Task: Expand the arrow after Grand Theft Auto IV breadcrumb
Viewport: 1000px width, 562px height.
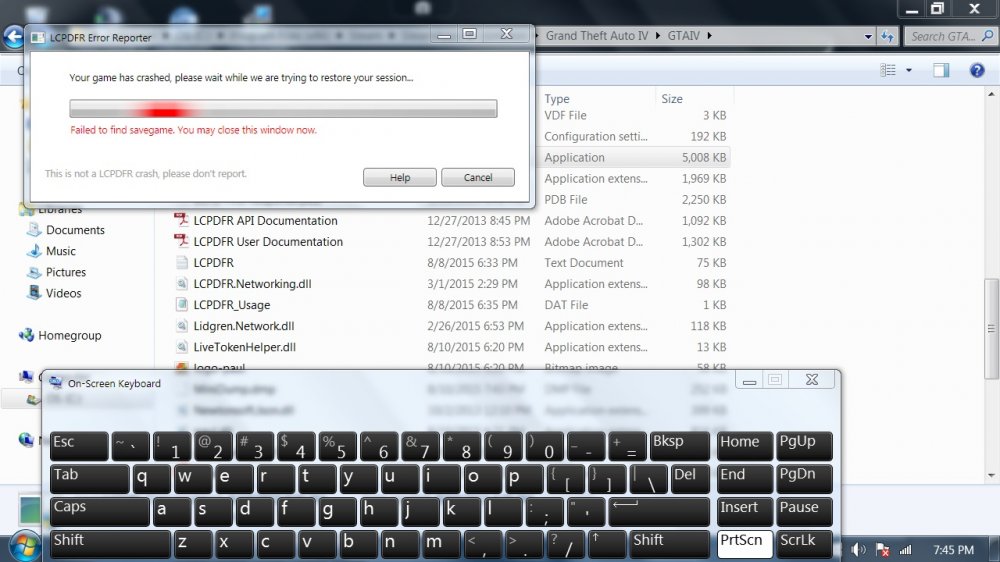Action: [x=658, y=36]
